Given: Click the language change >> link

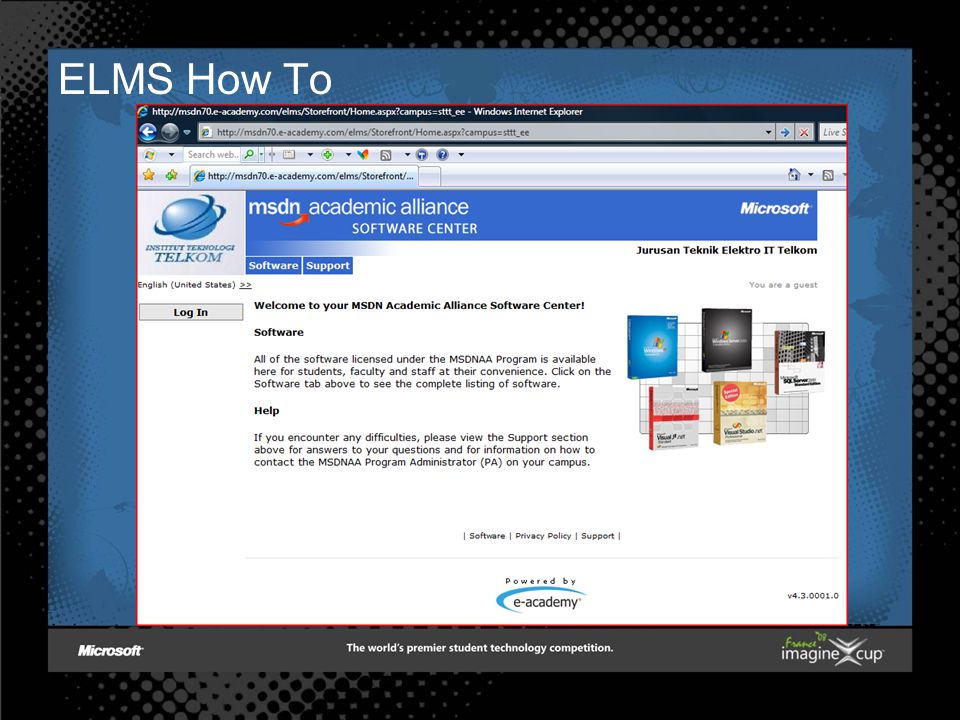Looking at the screenshot, I should (246, 285).
